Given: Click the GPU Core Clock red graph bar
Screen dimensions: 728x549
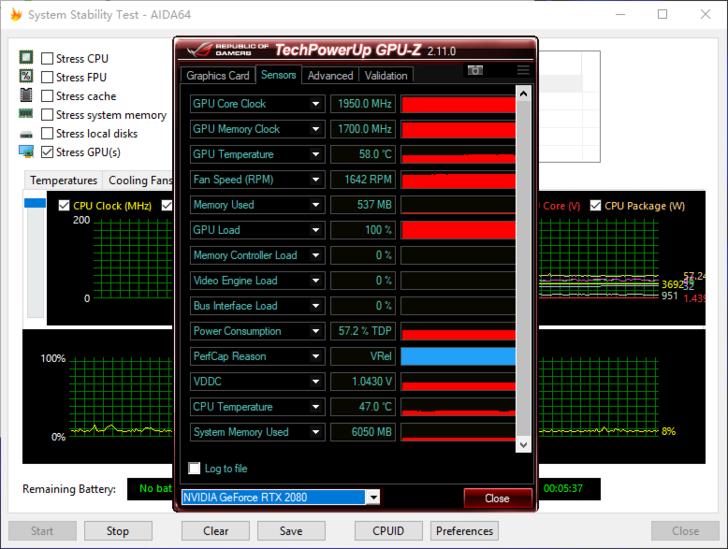Looking at the screenshot, I should 458,104.
